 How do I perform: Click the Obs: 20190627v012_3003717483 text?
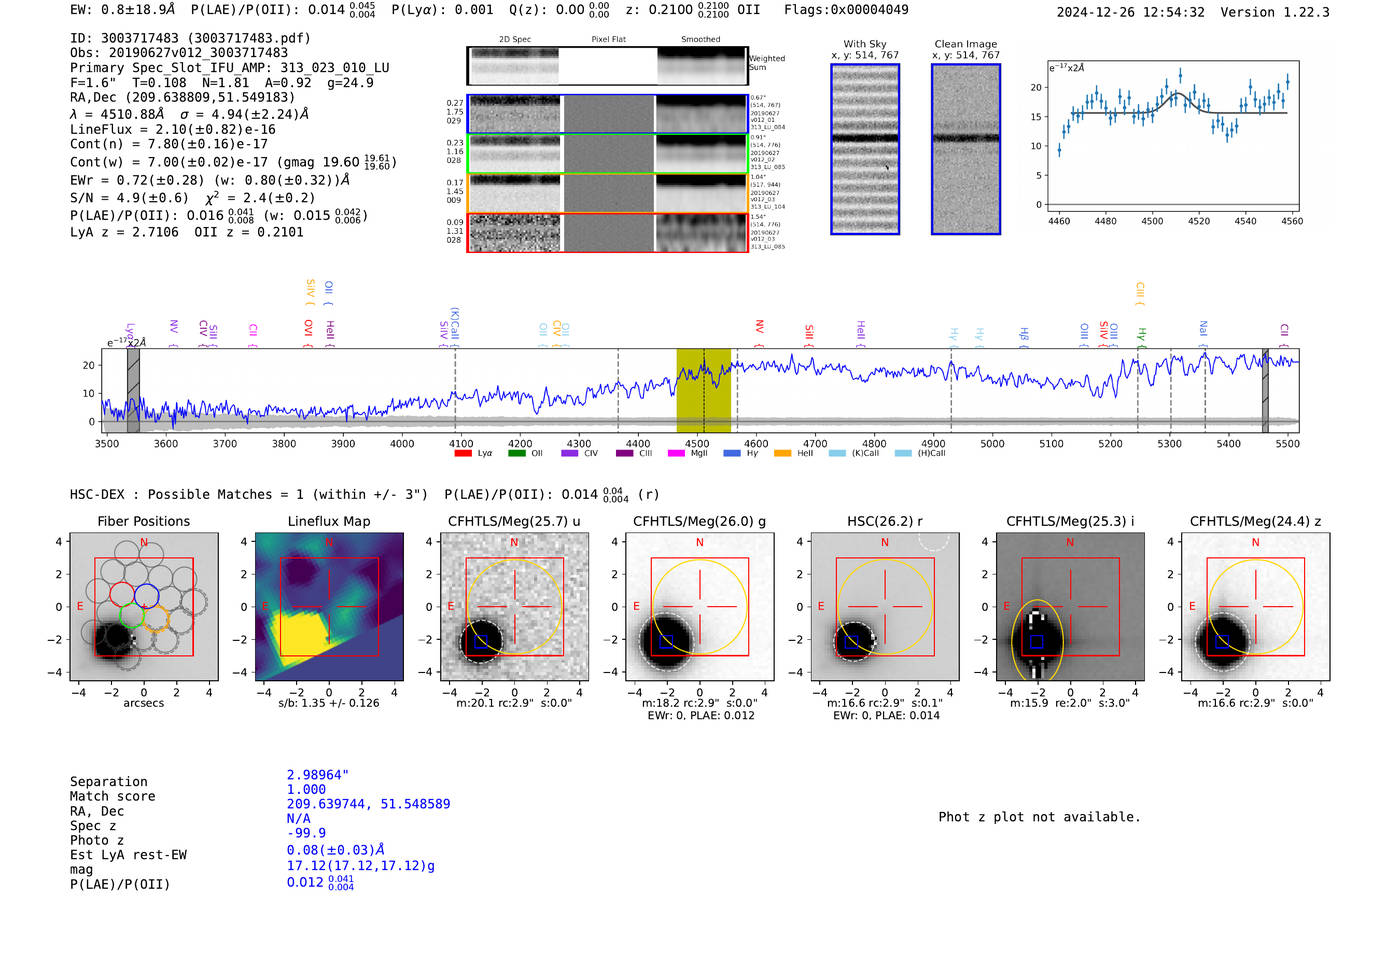click(179, 53)
